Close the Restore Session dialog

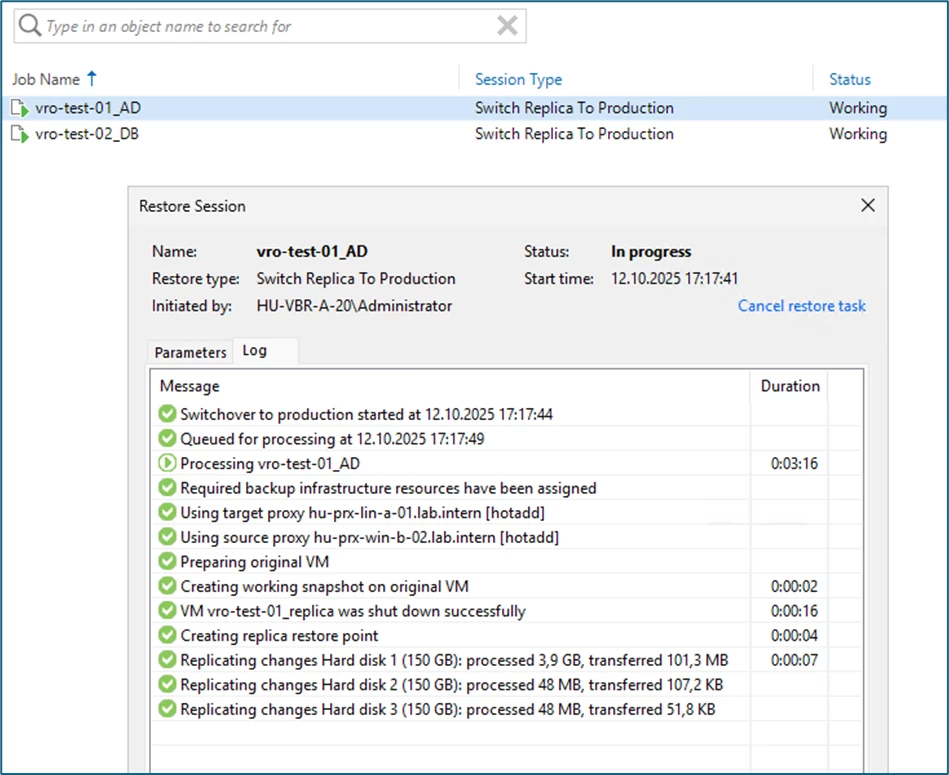[867, 206]
